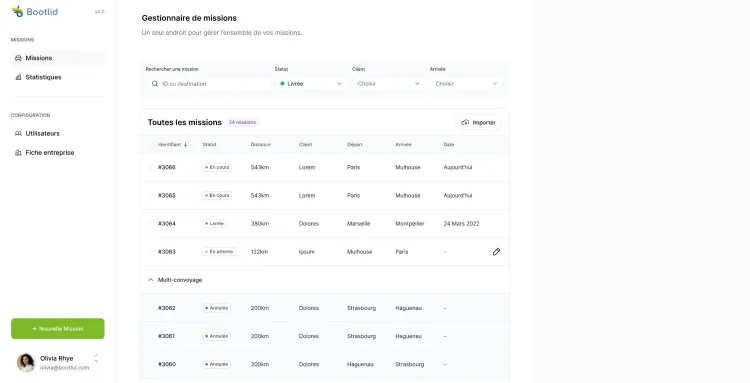
Task: Collapse the Multi-convoyage group
Action: tap(151, 280)
